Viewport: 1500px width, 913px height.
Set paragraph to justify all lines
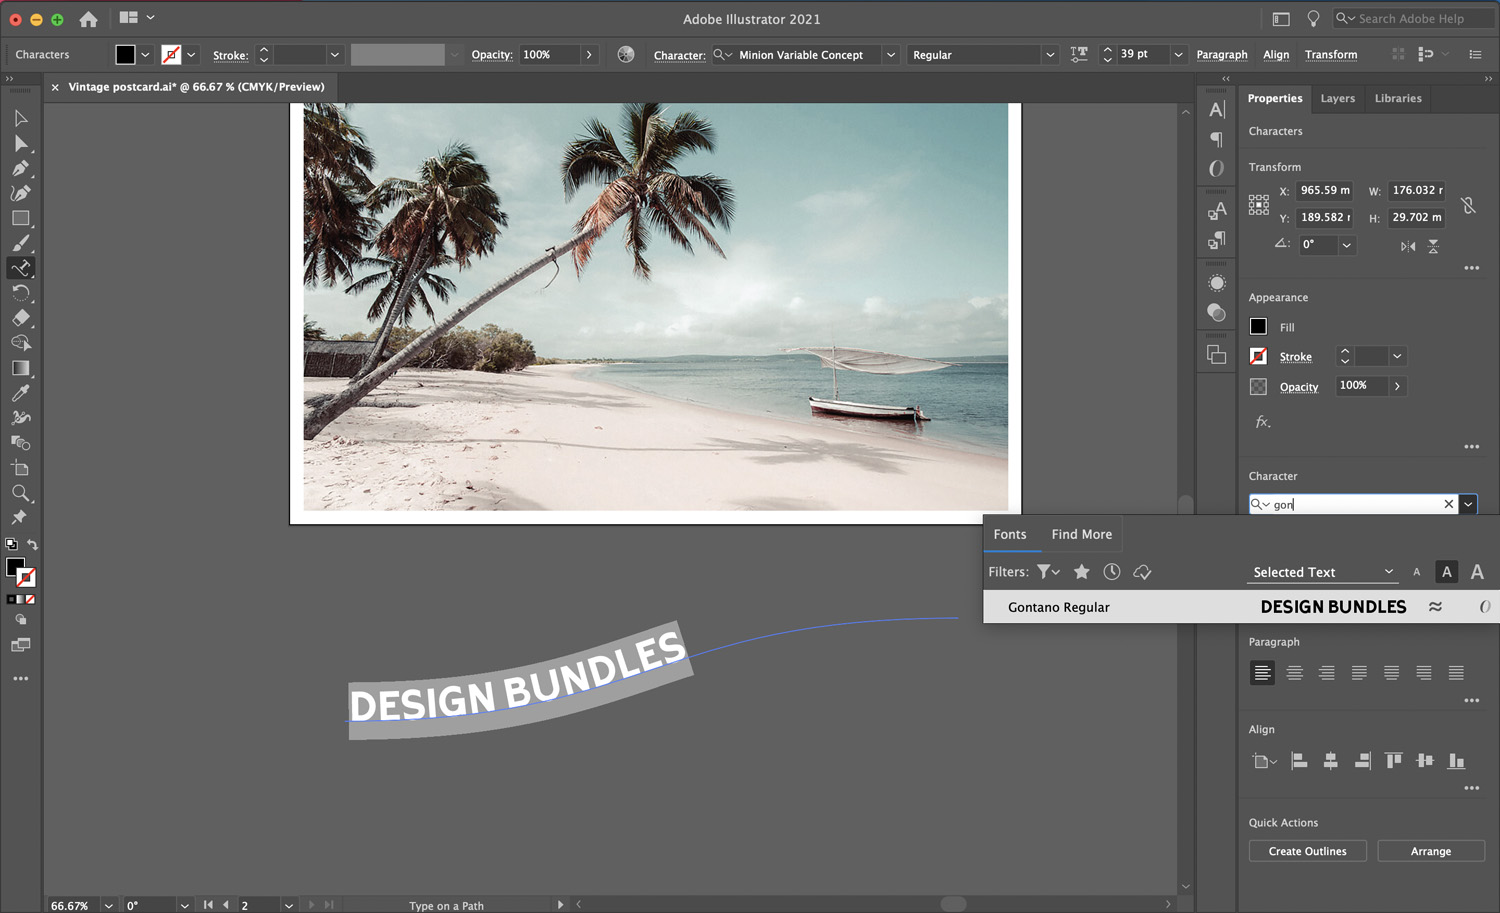pos(1456,673)
